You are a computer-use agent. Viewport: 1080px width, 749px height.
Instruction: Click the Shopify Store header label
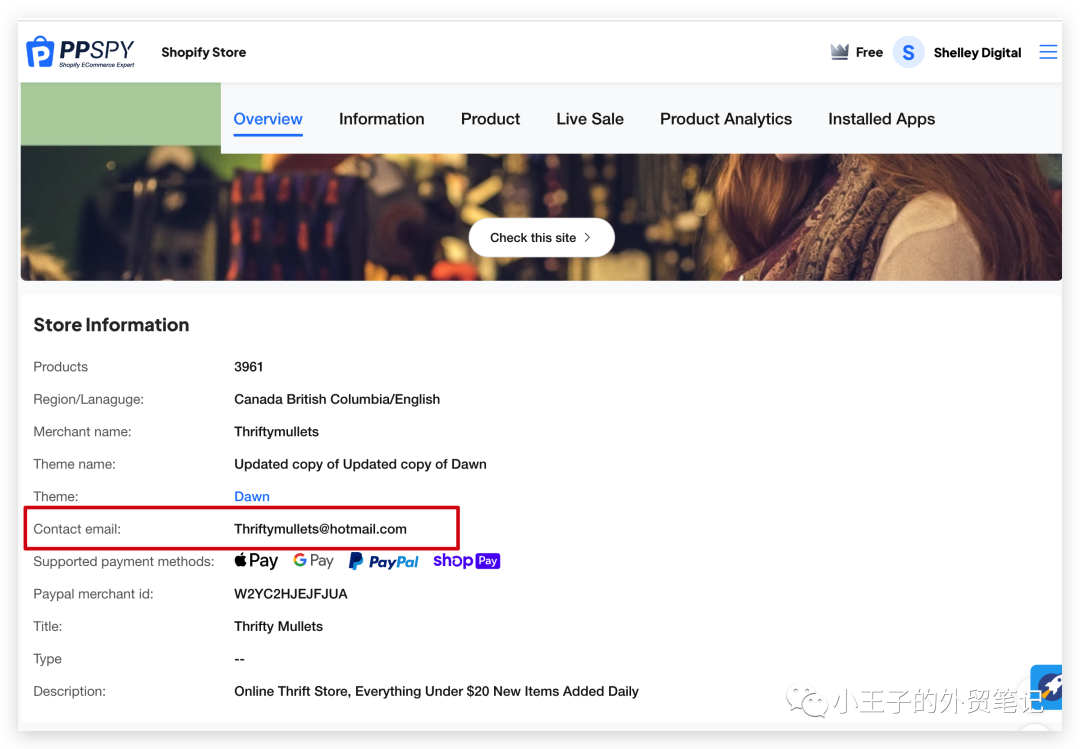coord(203,52)
